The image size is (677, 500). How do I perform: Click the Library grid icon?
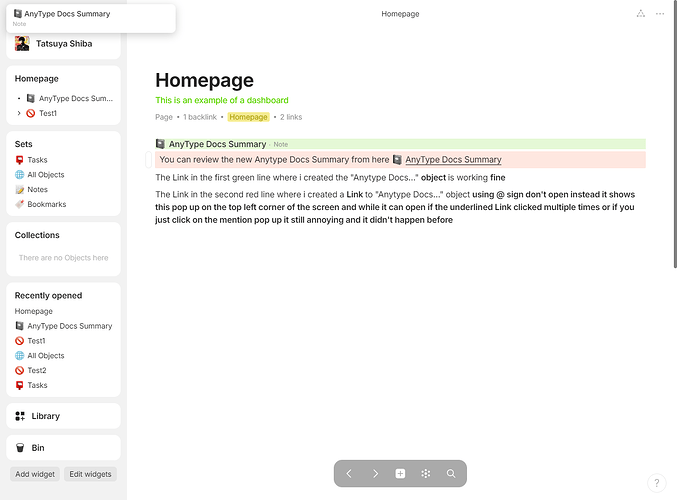(20, 416)
